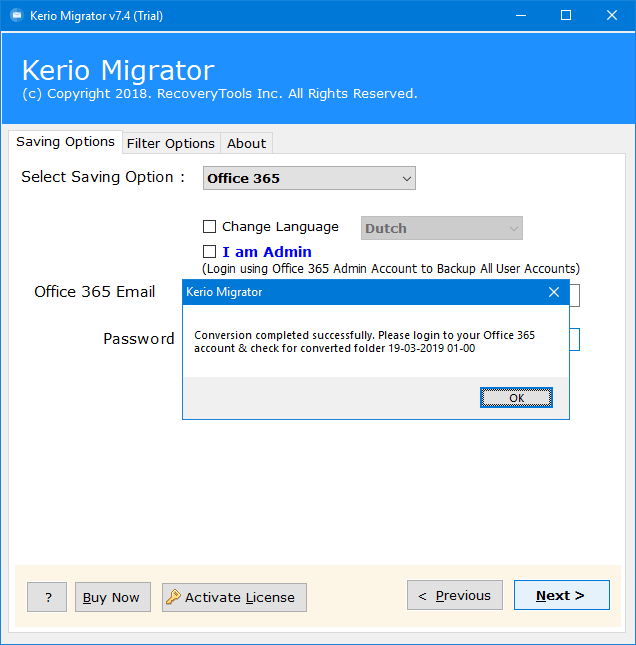Minimize the Kerio Migrator window
Image resolution: width=636 pixels, height=645 pixels.
pos(521,16)
